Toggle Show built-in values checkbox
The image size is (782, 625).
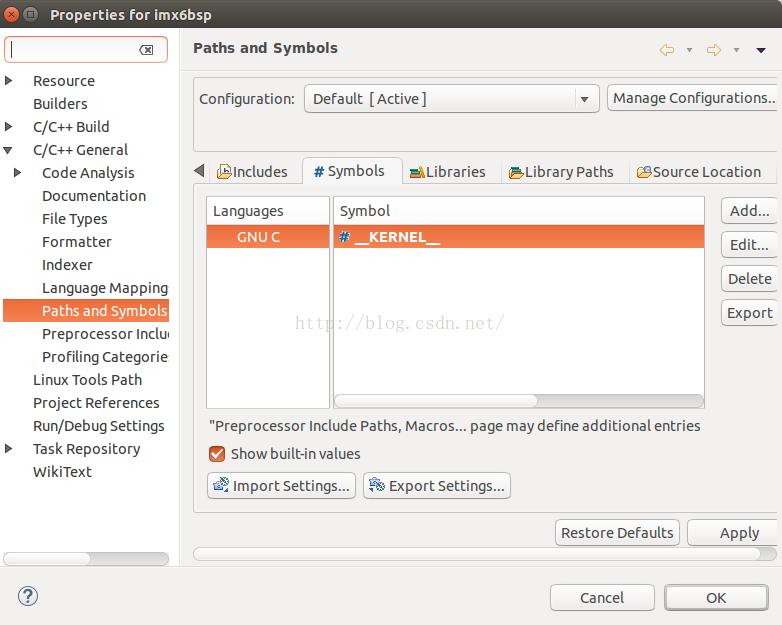point(216,454)
